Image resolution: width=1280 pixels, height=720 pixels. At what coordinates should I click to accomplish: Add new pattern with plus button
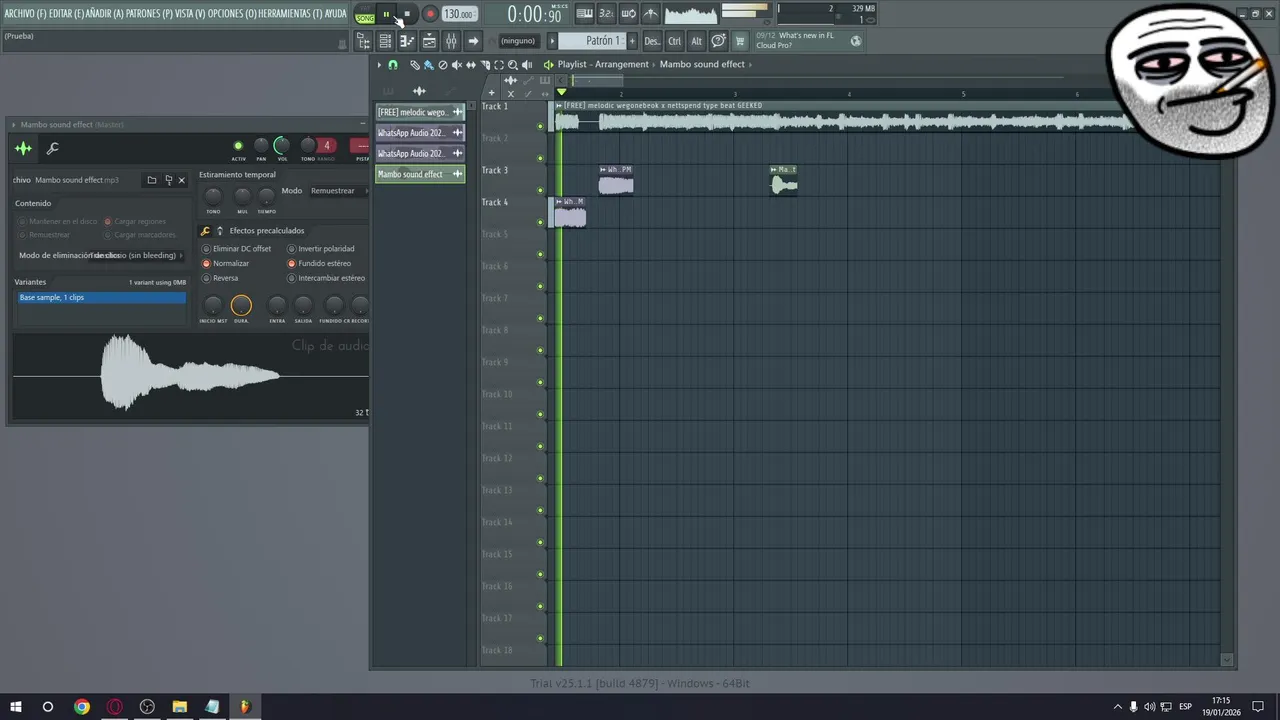[632, 41]
